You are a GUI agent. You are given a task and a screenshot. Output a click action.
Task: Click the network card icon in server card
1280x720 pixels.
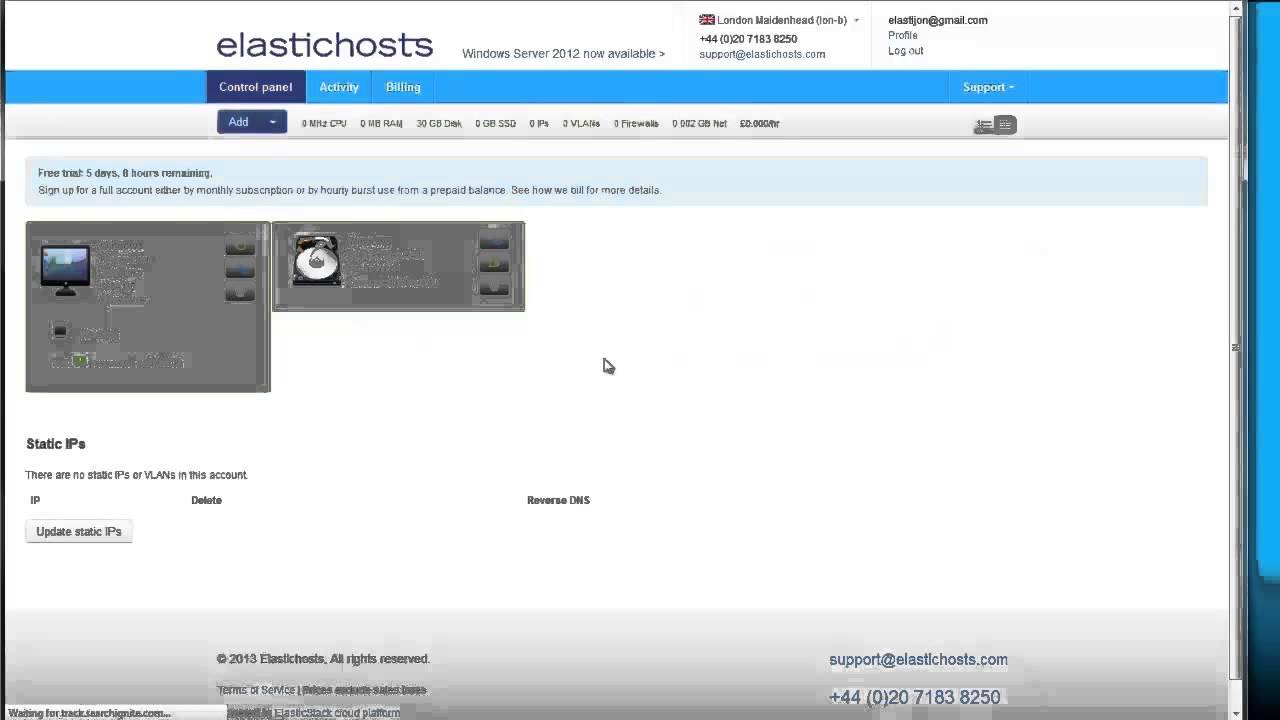pos(60,332)
